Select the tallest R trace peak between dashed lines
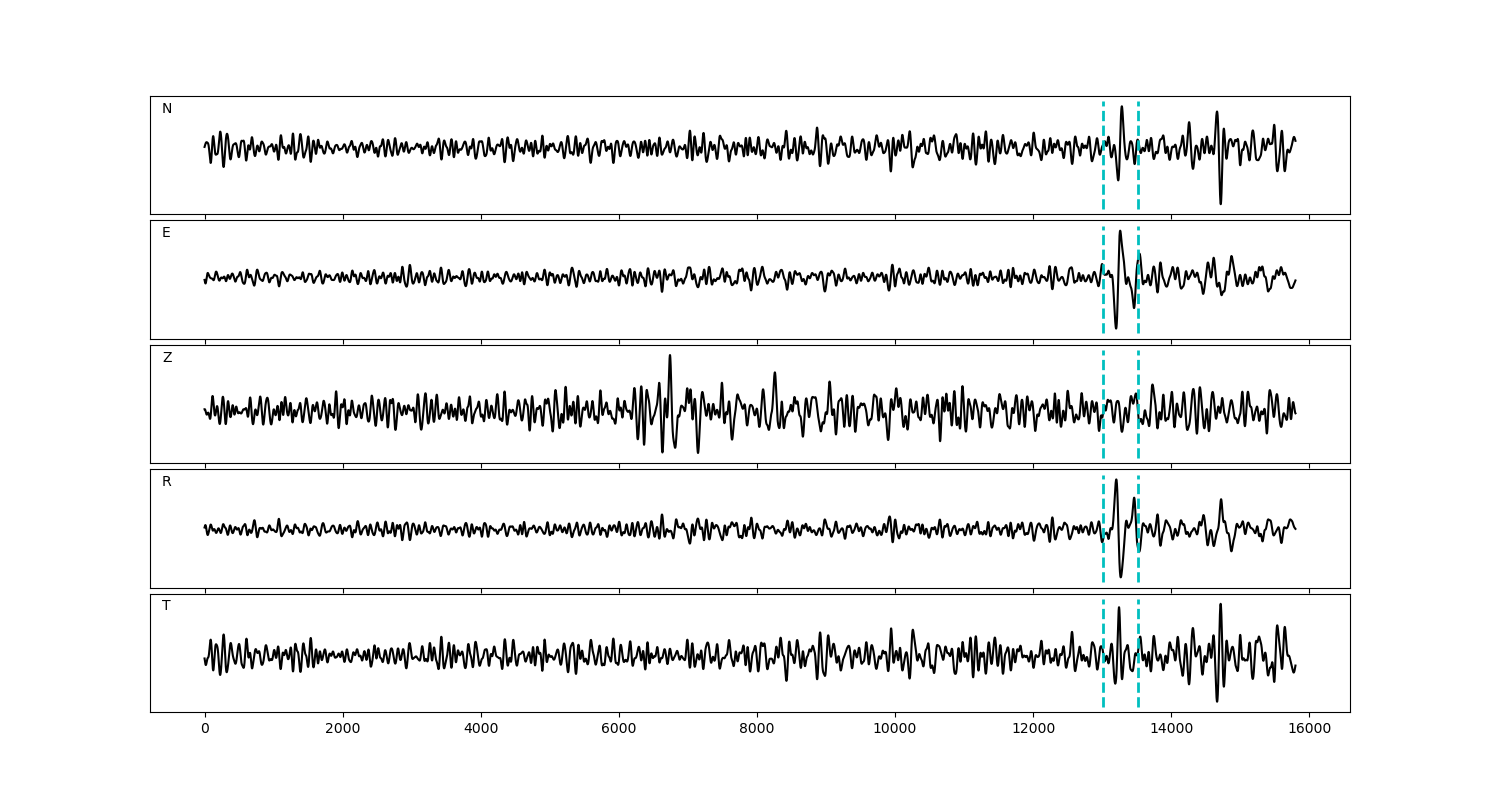 point(1116,480)
